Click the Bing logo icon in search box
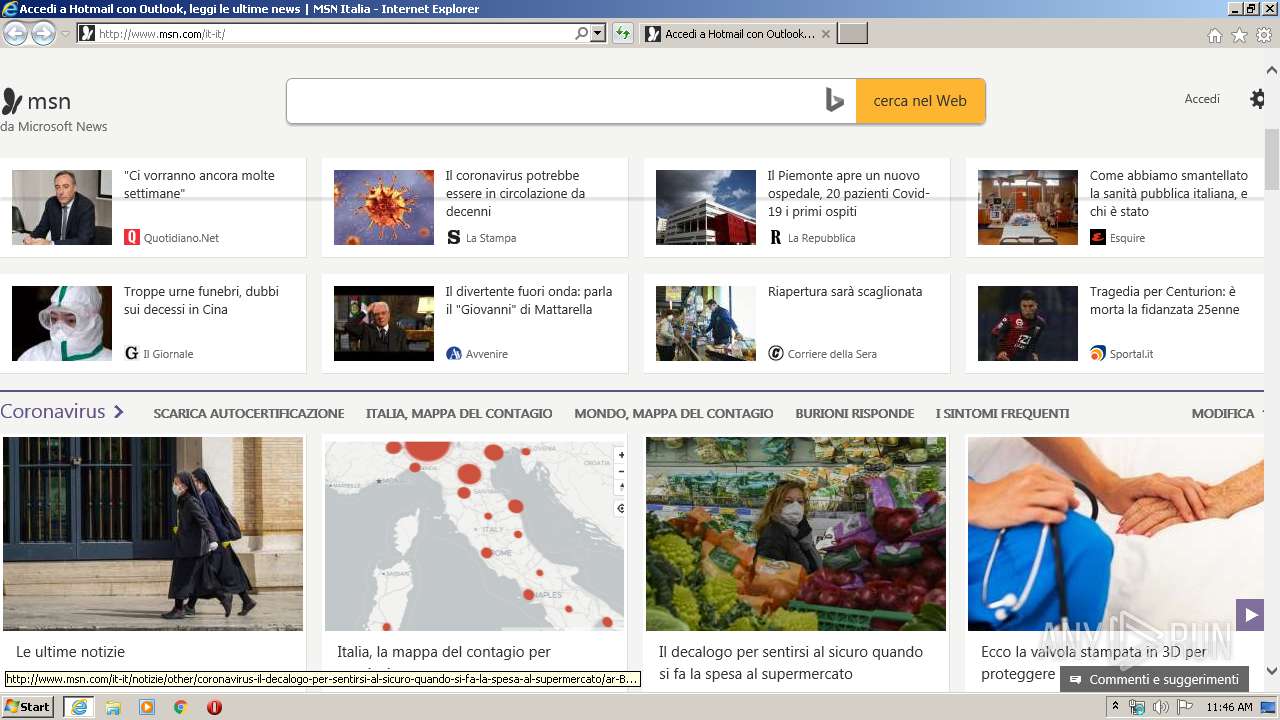 (x=835, y=101)
